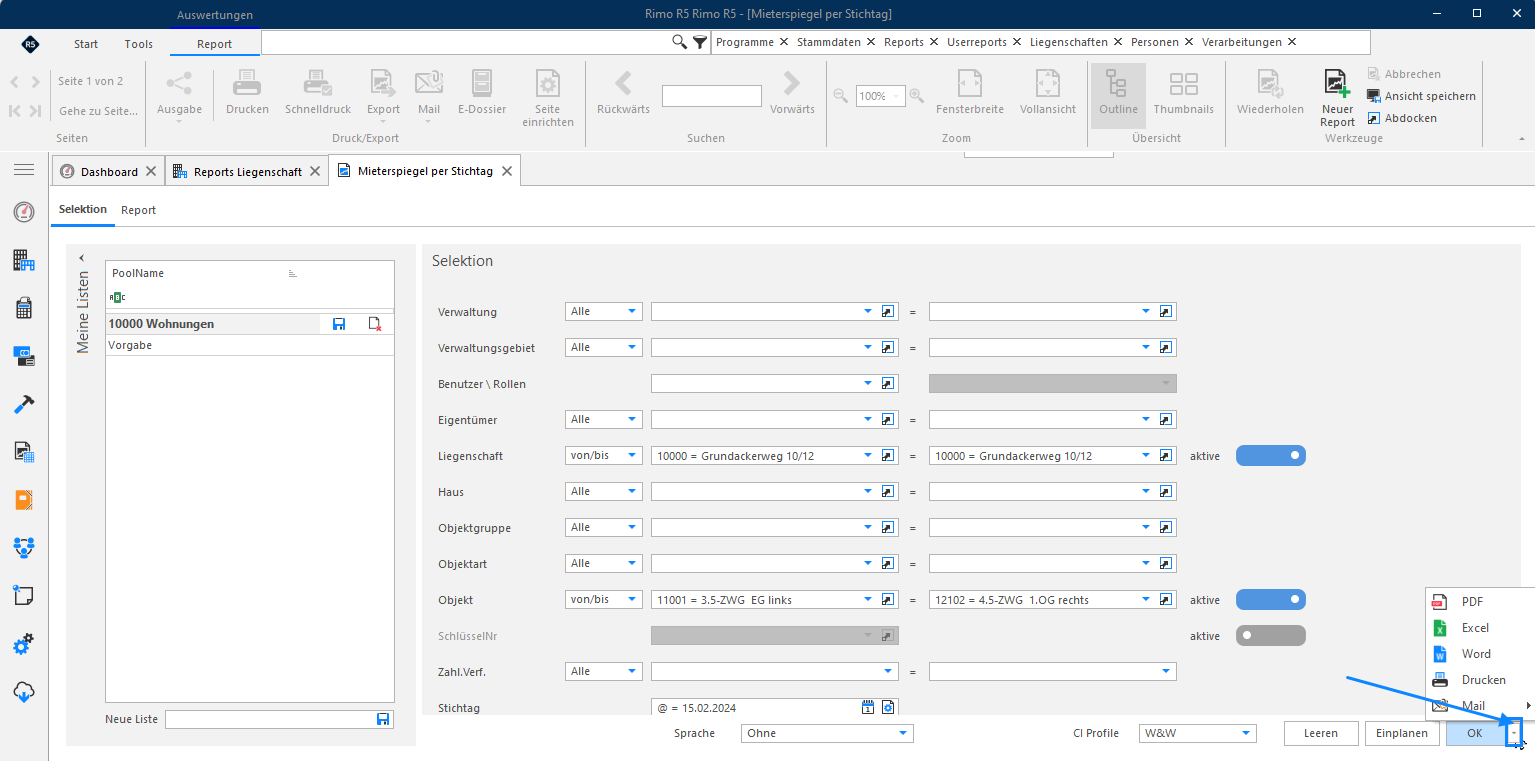Open the Verwaltung Alle dropdown
This screenshot has height=761, width=1535.
604,312
